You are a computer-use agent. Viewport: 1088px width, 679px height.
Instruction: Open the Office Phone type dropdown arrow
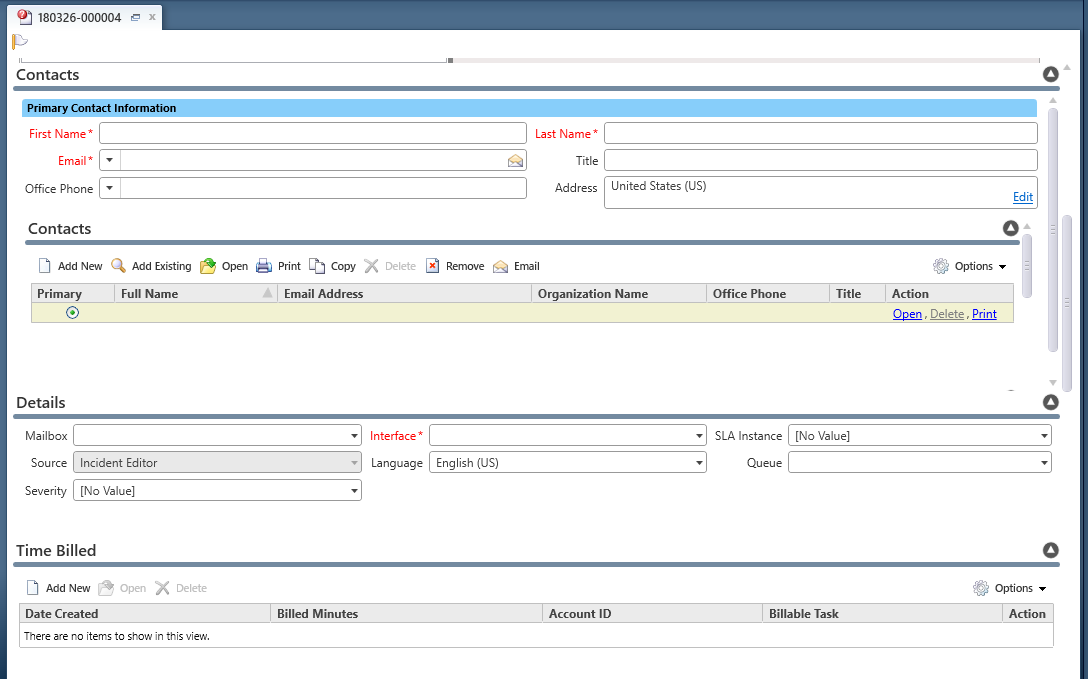[x=110, y=188]
